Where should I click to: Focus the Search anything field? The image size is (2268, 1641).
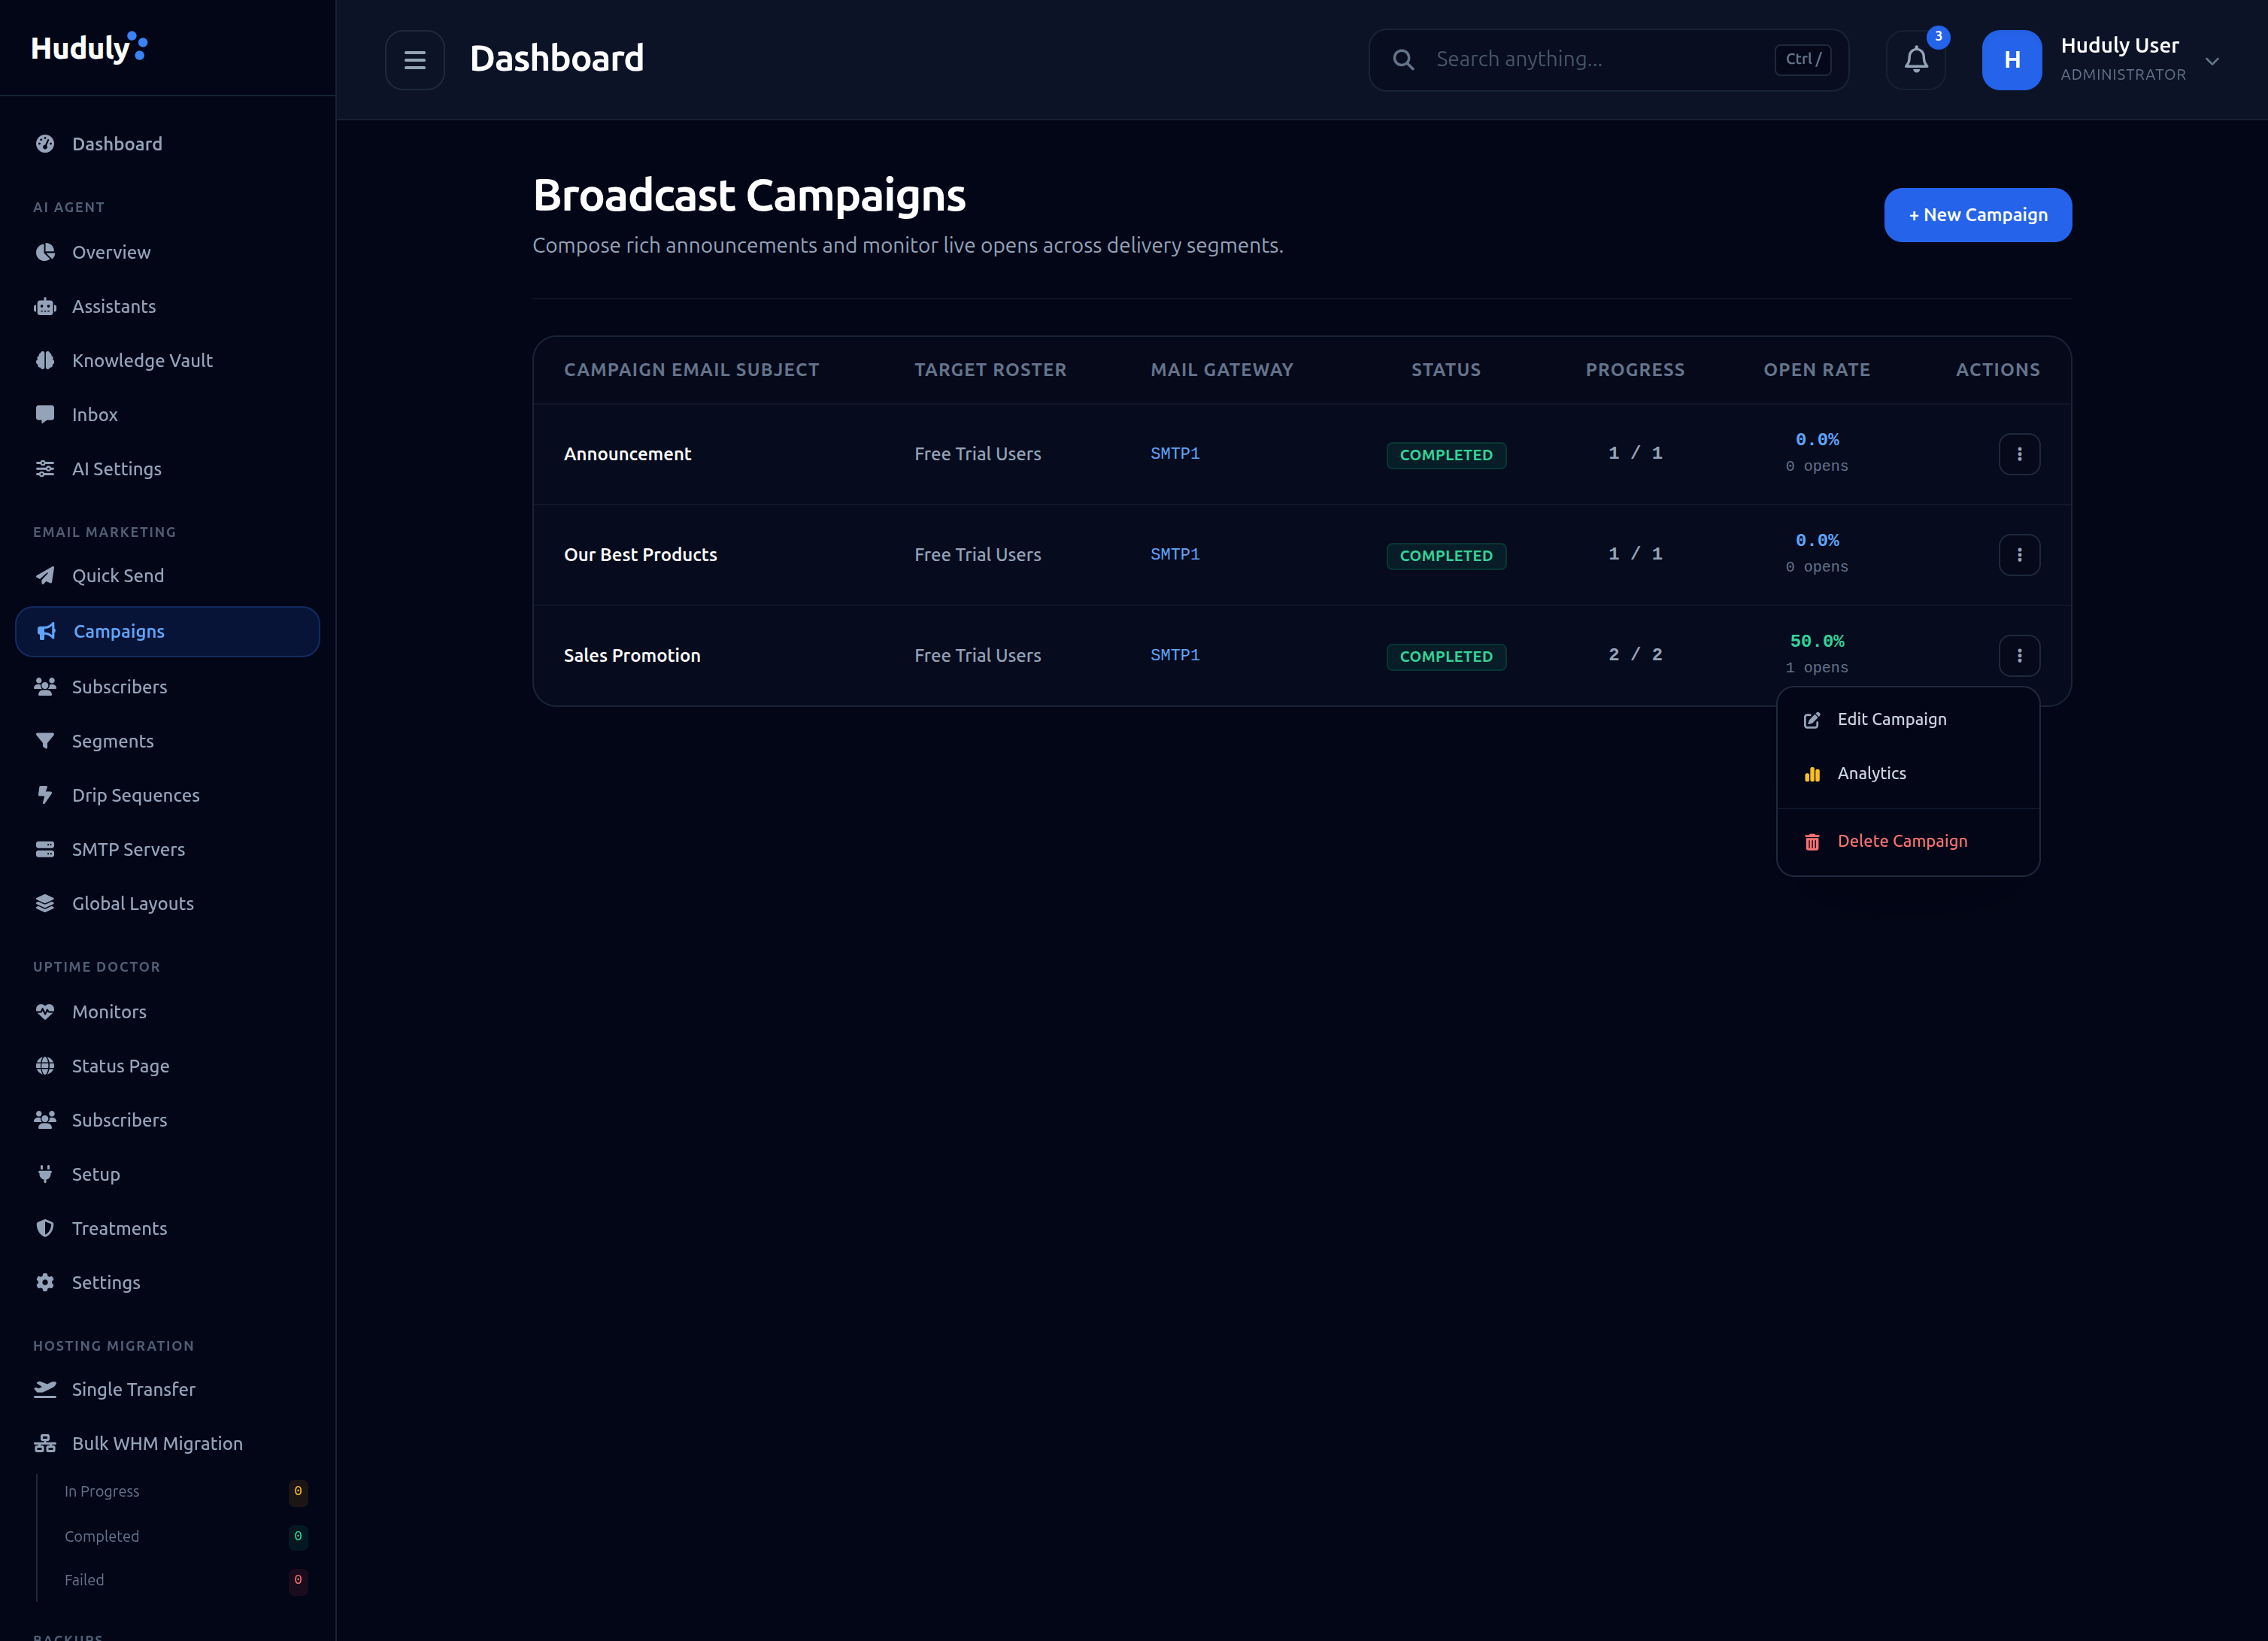coord(1608,60)
